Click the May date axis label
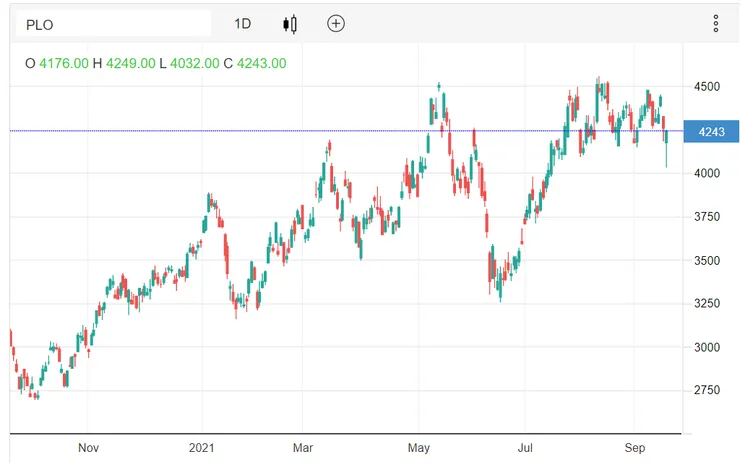Viewport: 740px width, 463px height. click(x=419, y=447)
